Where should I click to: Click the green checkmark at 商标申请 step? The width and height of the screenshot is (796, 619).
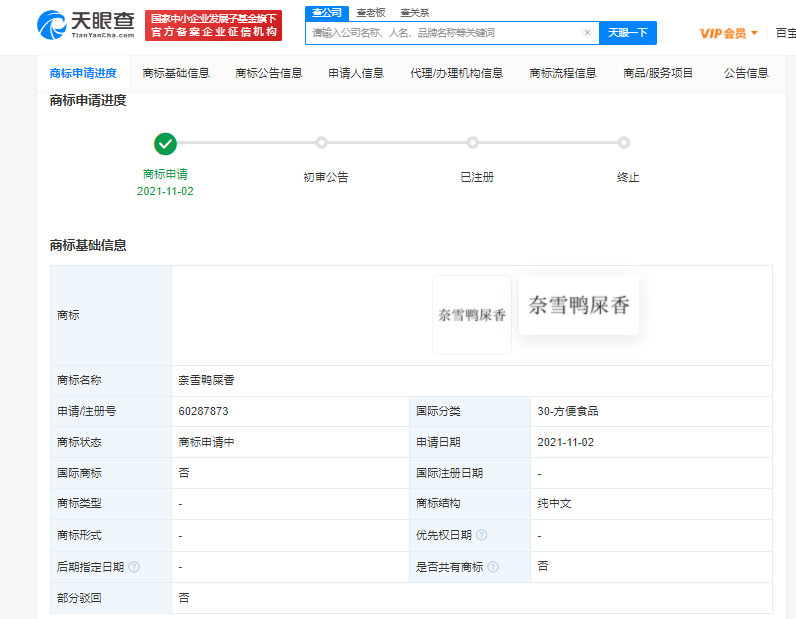tap(166, 144)
